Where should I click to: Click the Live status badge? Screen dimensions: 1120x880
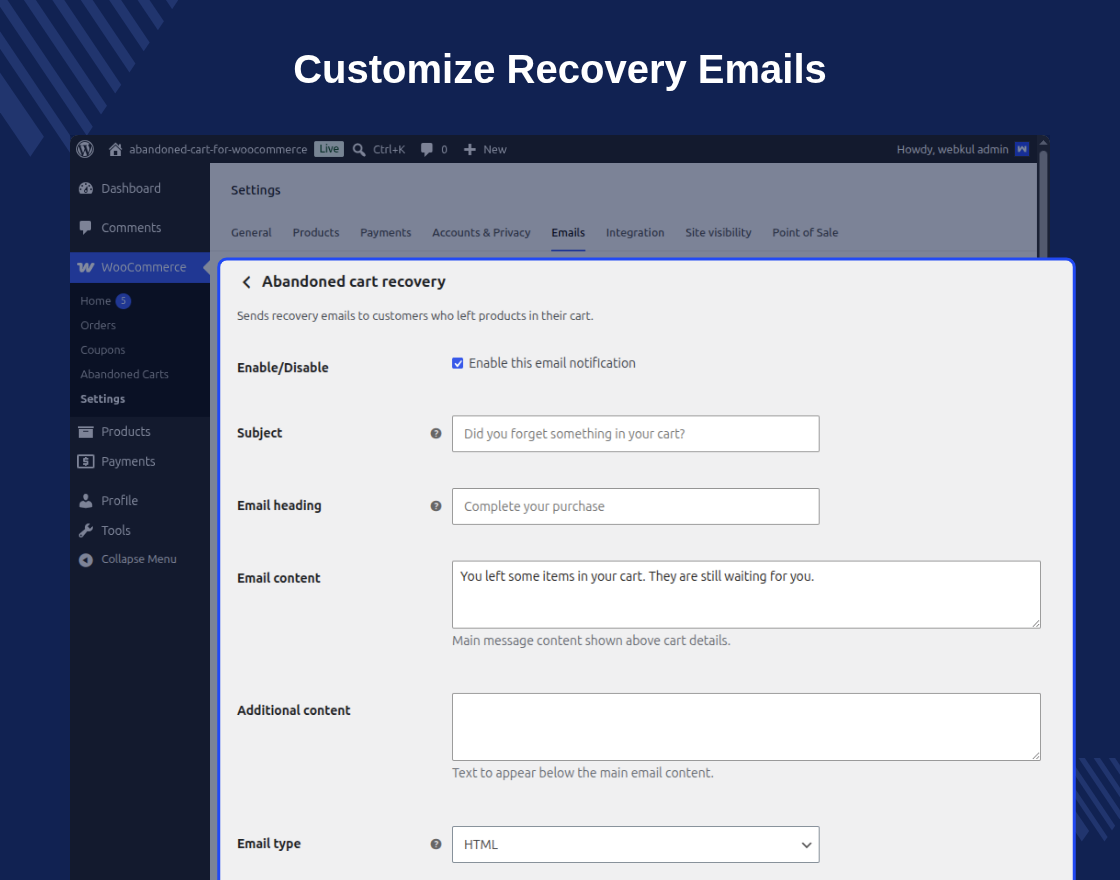coord(329,149)
